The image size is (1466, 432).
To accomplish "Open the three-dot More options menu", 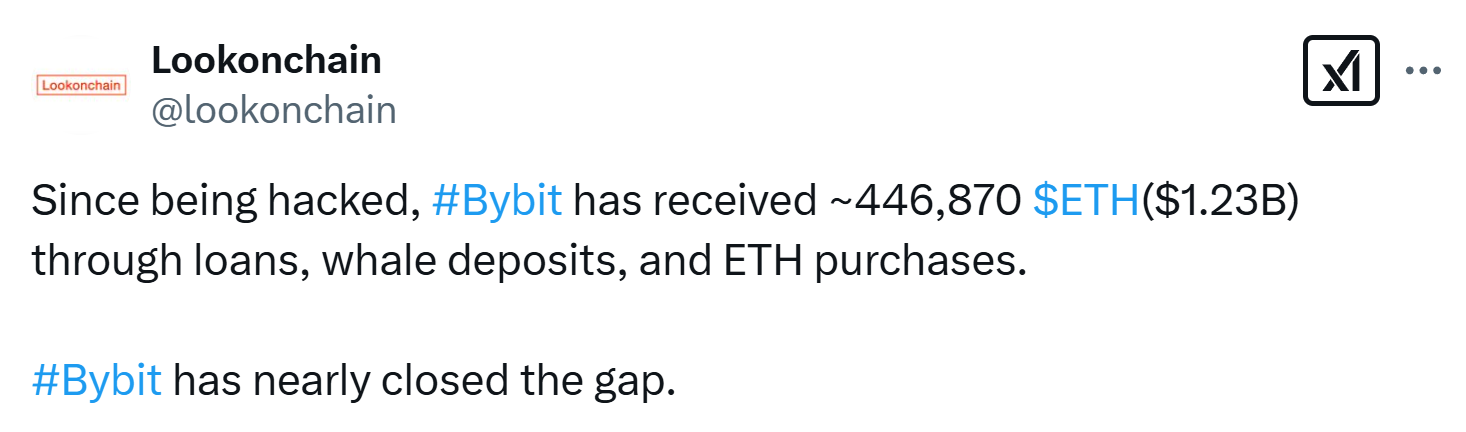I will [1423, 70].
